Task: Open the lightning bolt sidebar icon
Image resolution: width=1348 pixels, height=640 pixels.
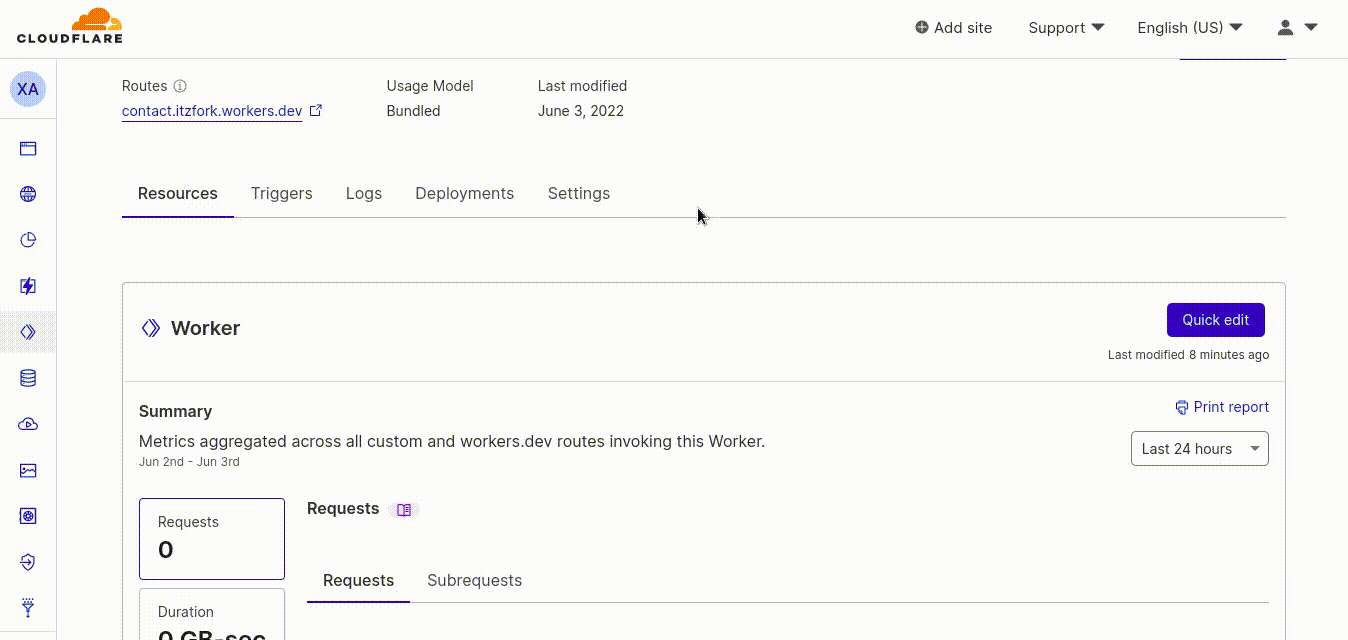Action: point(28,286)
